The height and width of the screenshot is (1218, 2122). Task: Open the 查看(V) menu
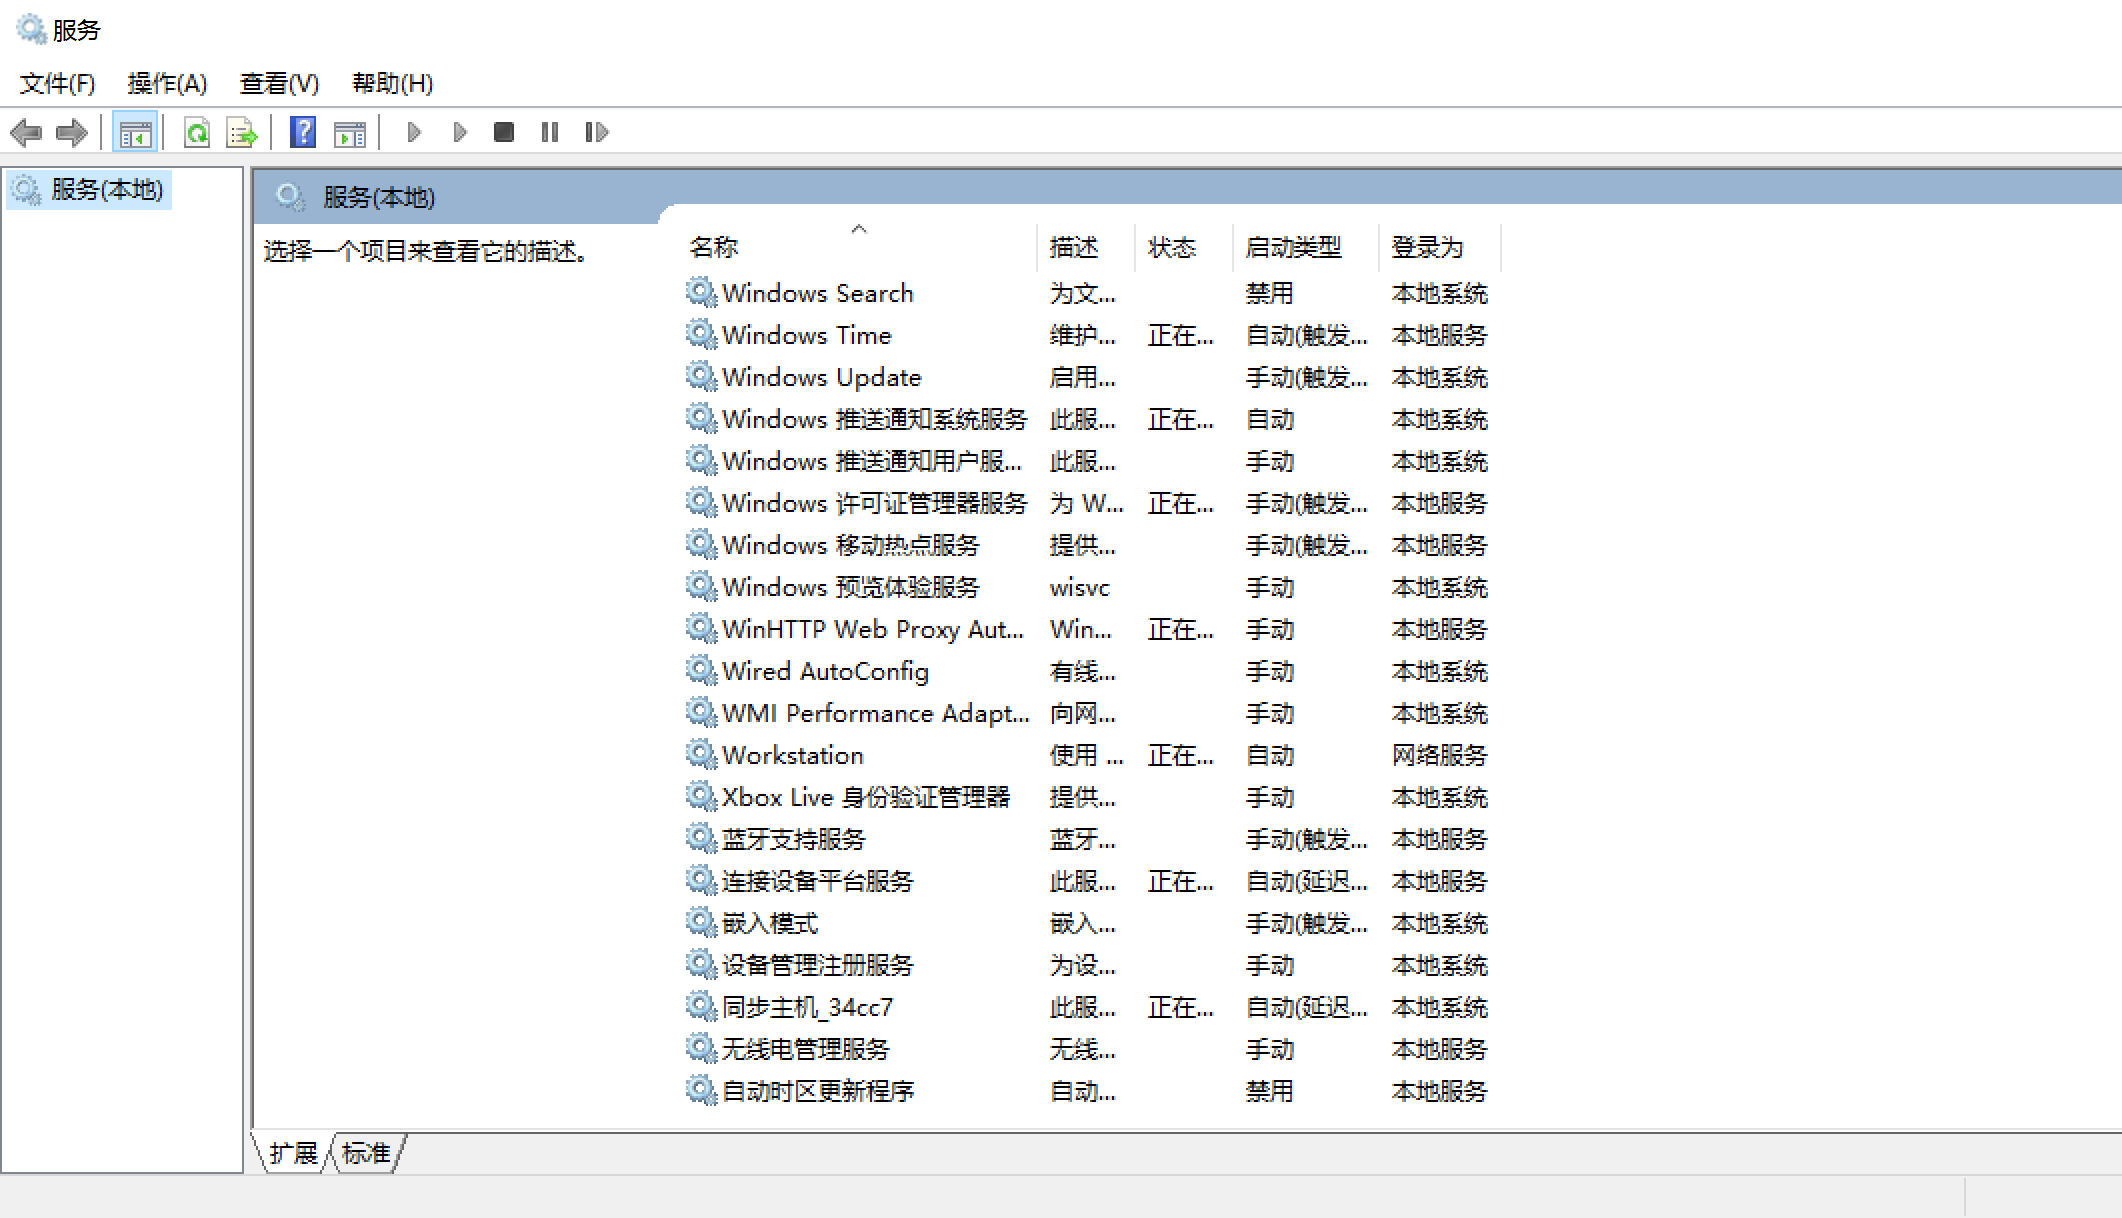[x=279, y=83]
